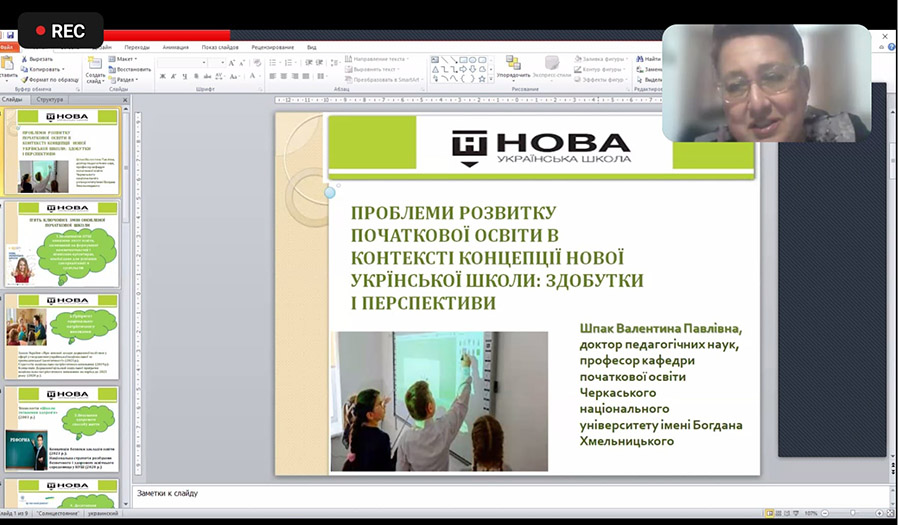
Task: Open Shape Fill (Заливка фигуры) color menu
Action: coord(601,59)
